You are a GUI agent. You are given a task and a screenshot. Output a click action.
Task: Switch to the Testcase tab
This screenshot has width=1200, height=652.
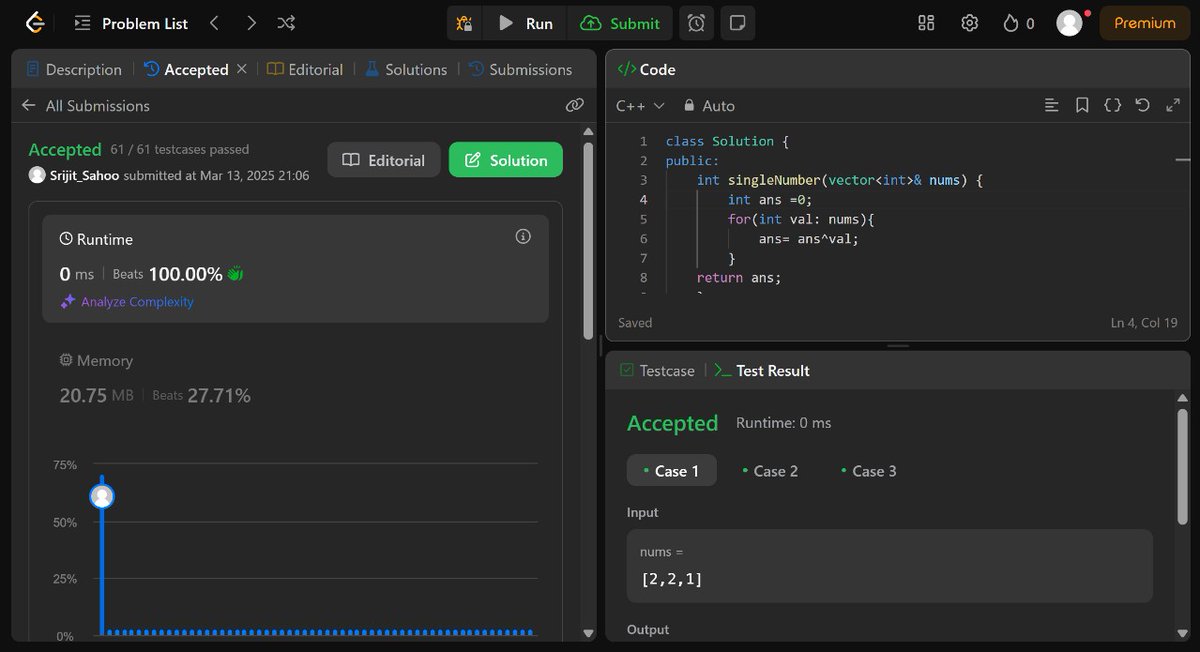pos(657,370)
